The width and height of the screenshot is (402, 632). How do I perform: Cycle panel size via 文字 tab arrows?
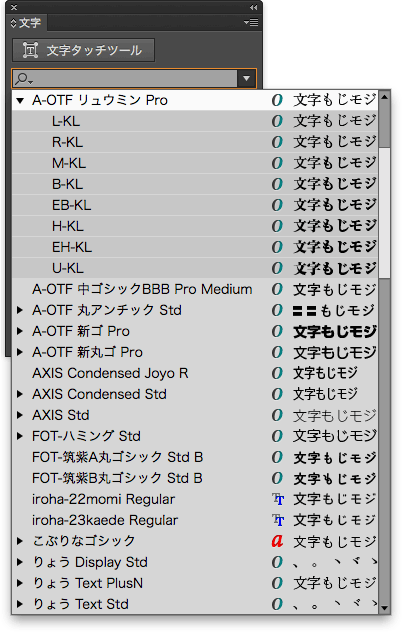(13, 23)
